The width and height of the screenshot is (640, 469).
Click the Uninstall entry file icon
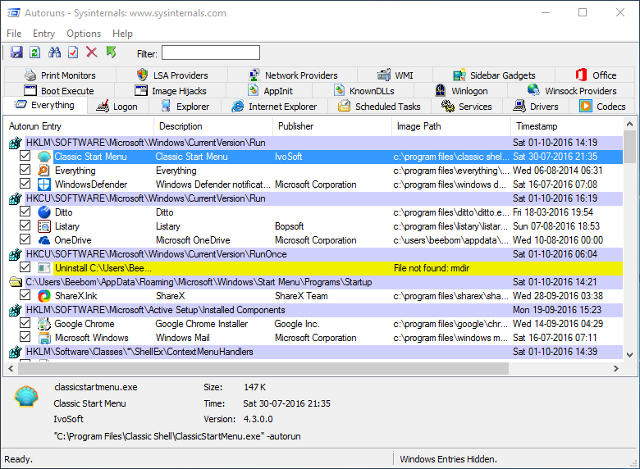tap(44, 268)
